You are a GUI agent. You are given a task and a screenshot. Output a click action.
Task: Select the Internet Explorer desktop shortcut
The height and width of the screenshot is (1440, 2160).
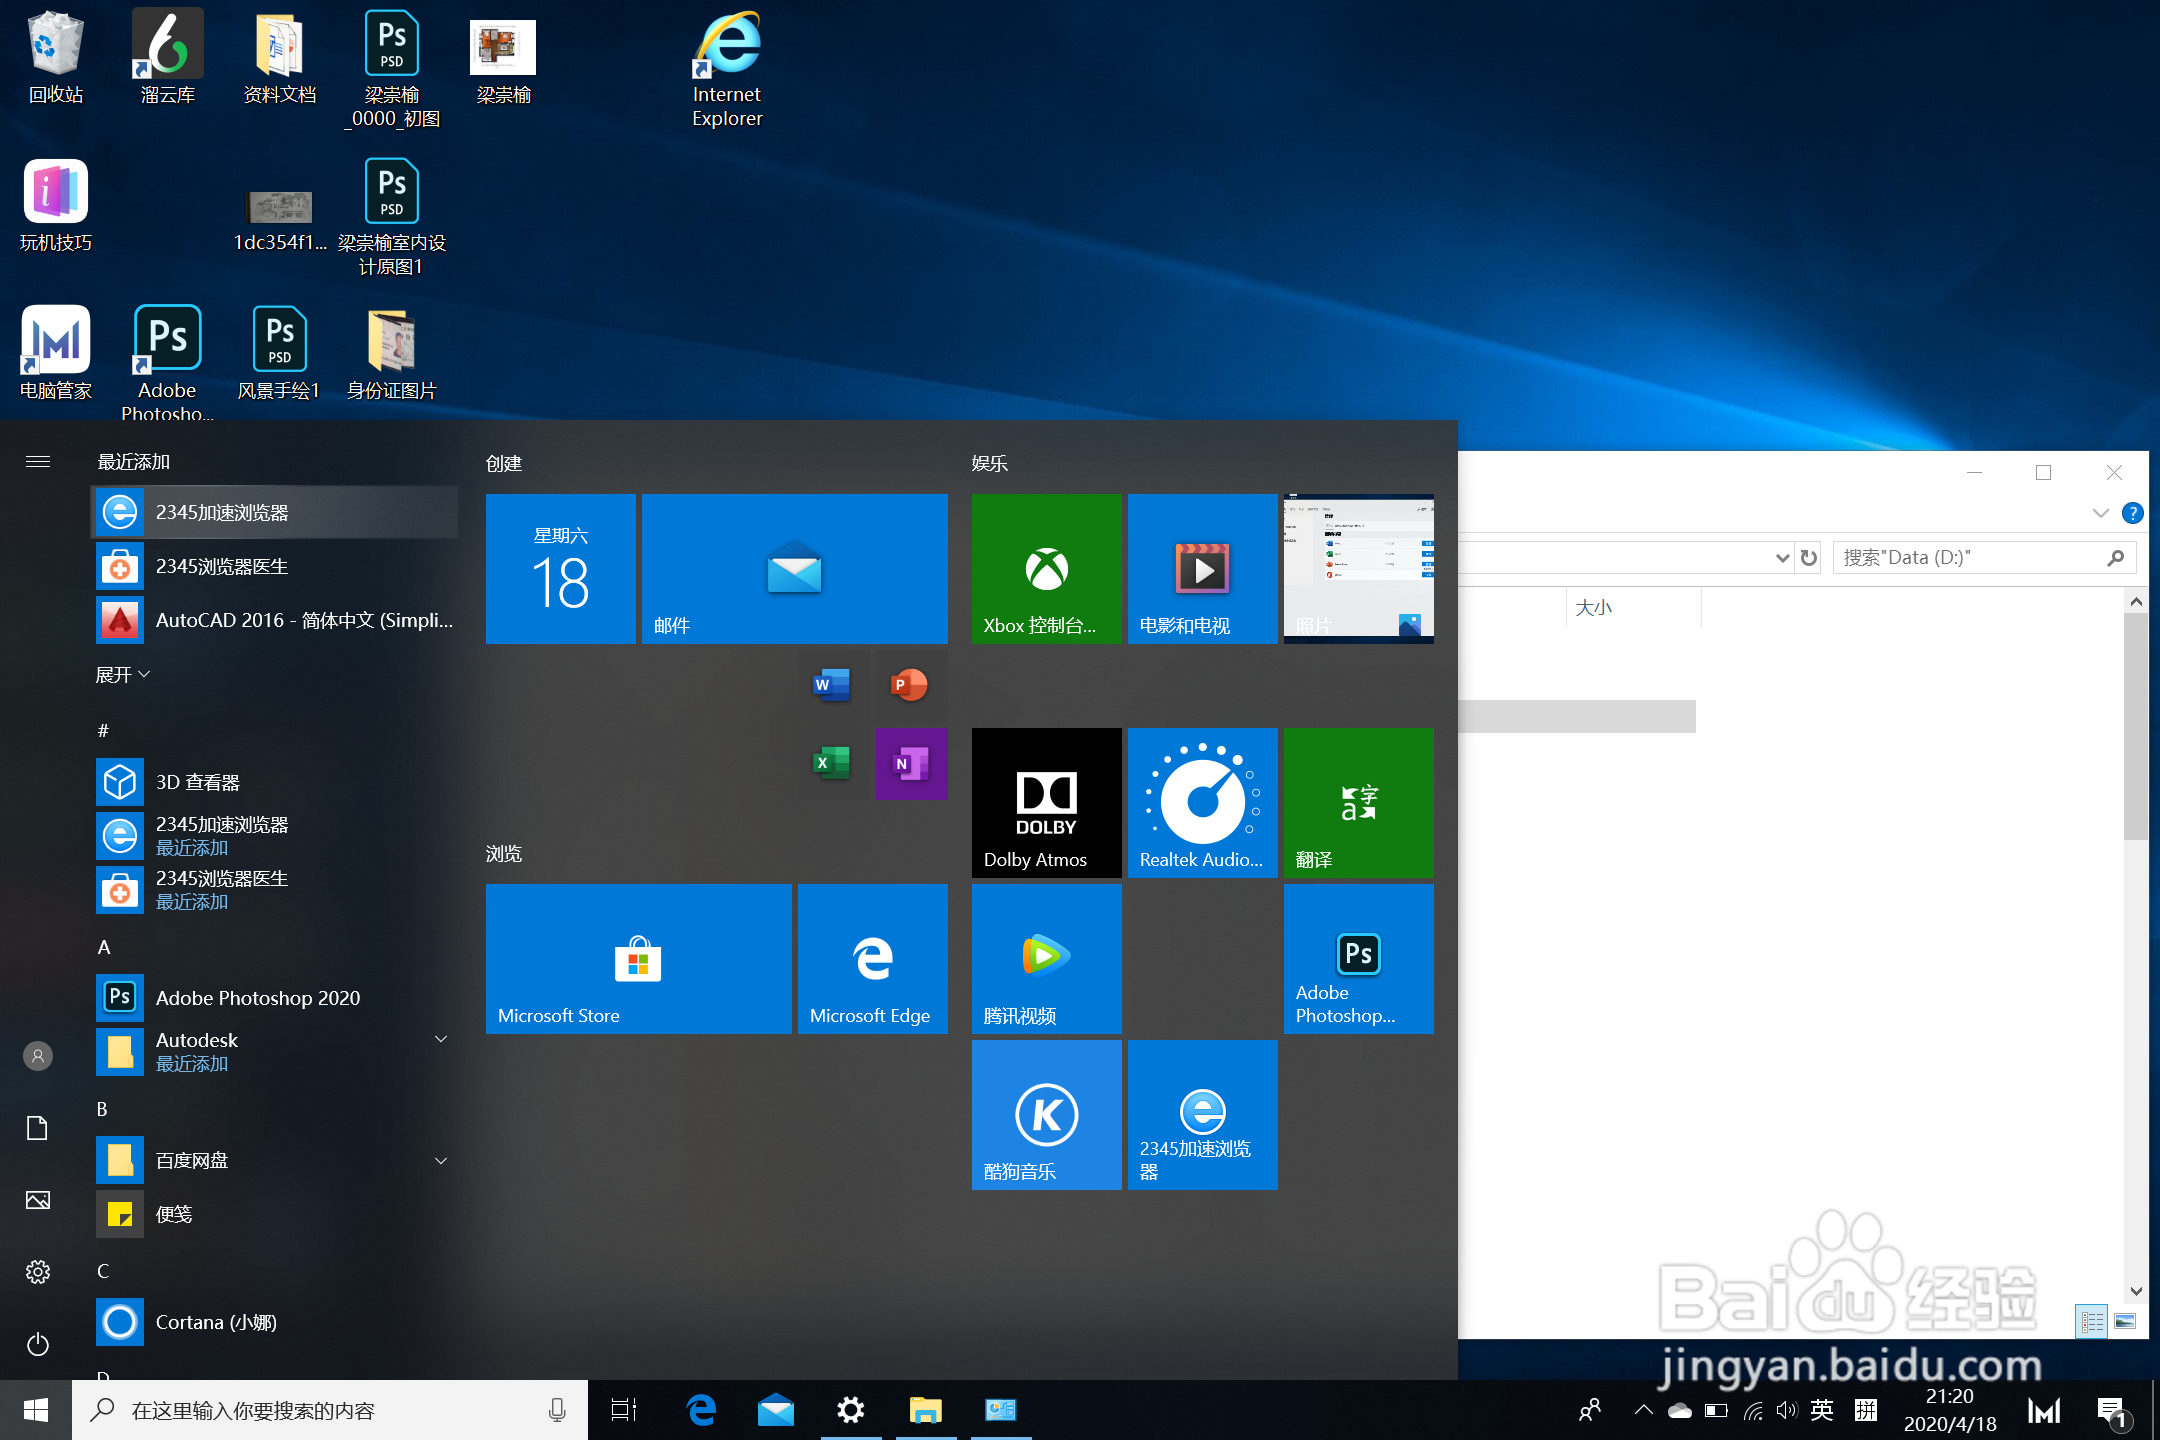(727, 70)
